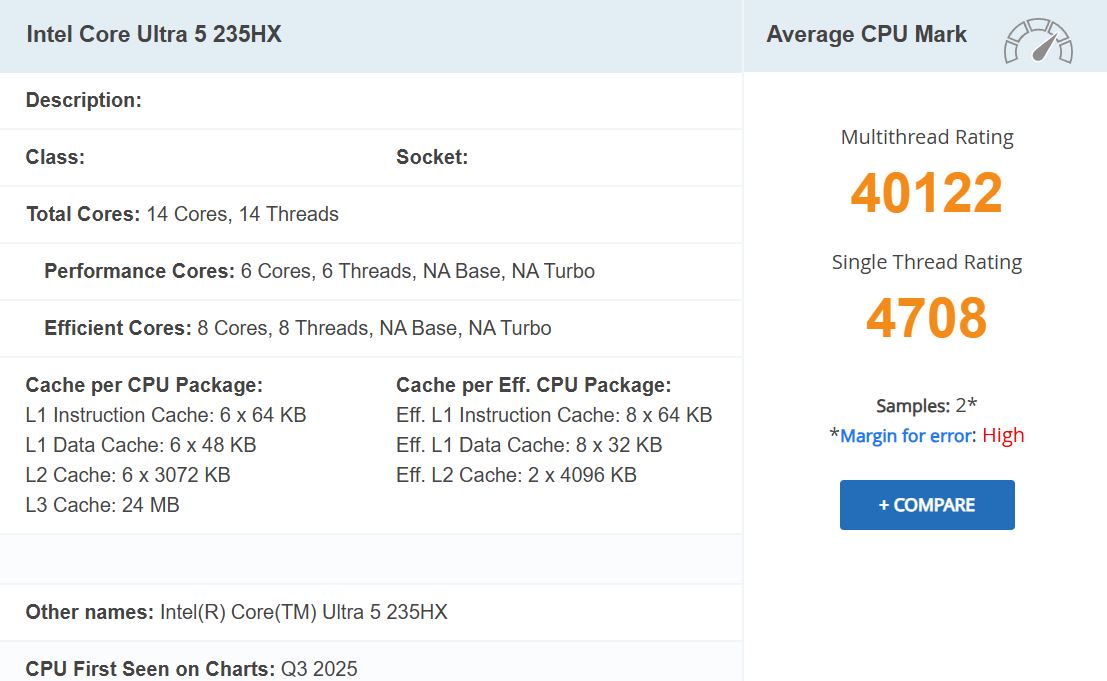
Task: Select the Multithread Rating value 40122
Action: 926,194
